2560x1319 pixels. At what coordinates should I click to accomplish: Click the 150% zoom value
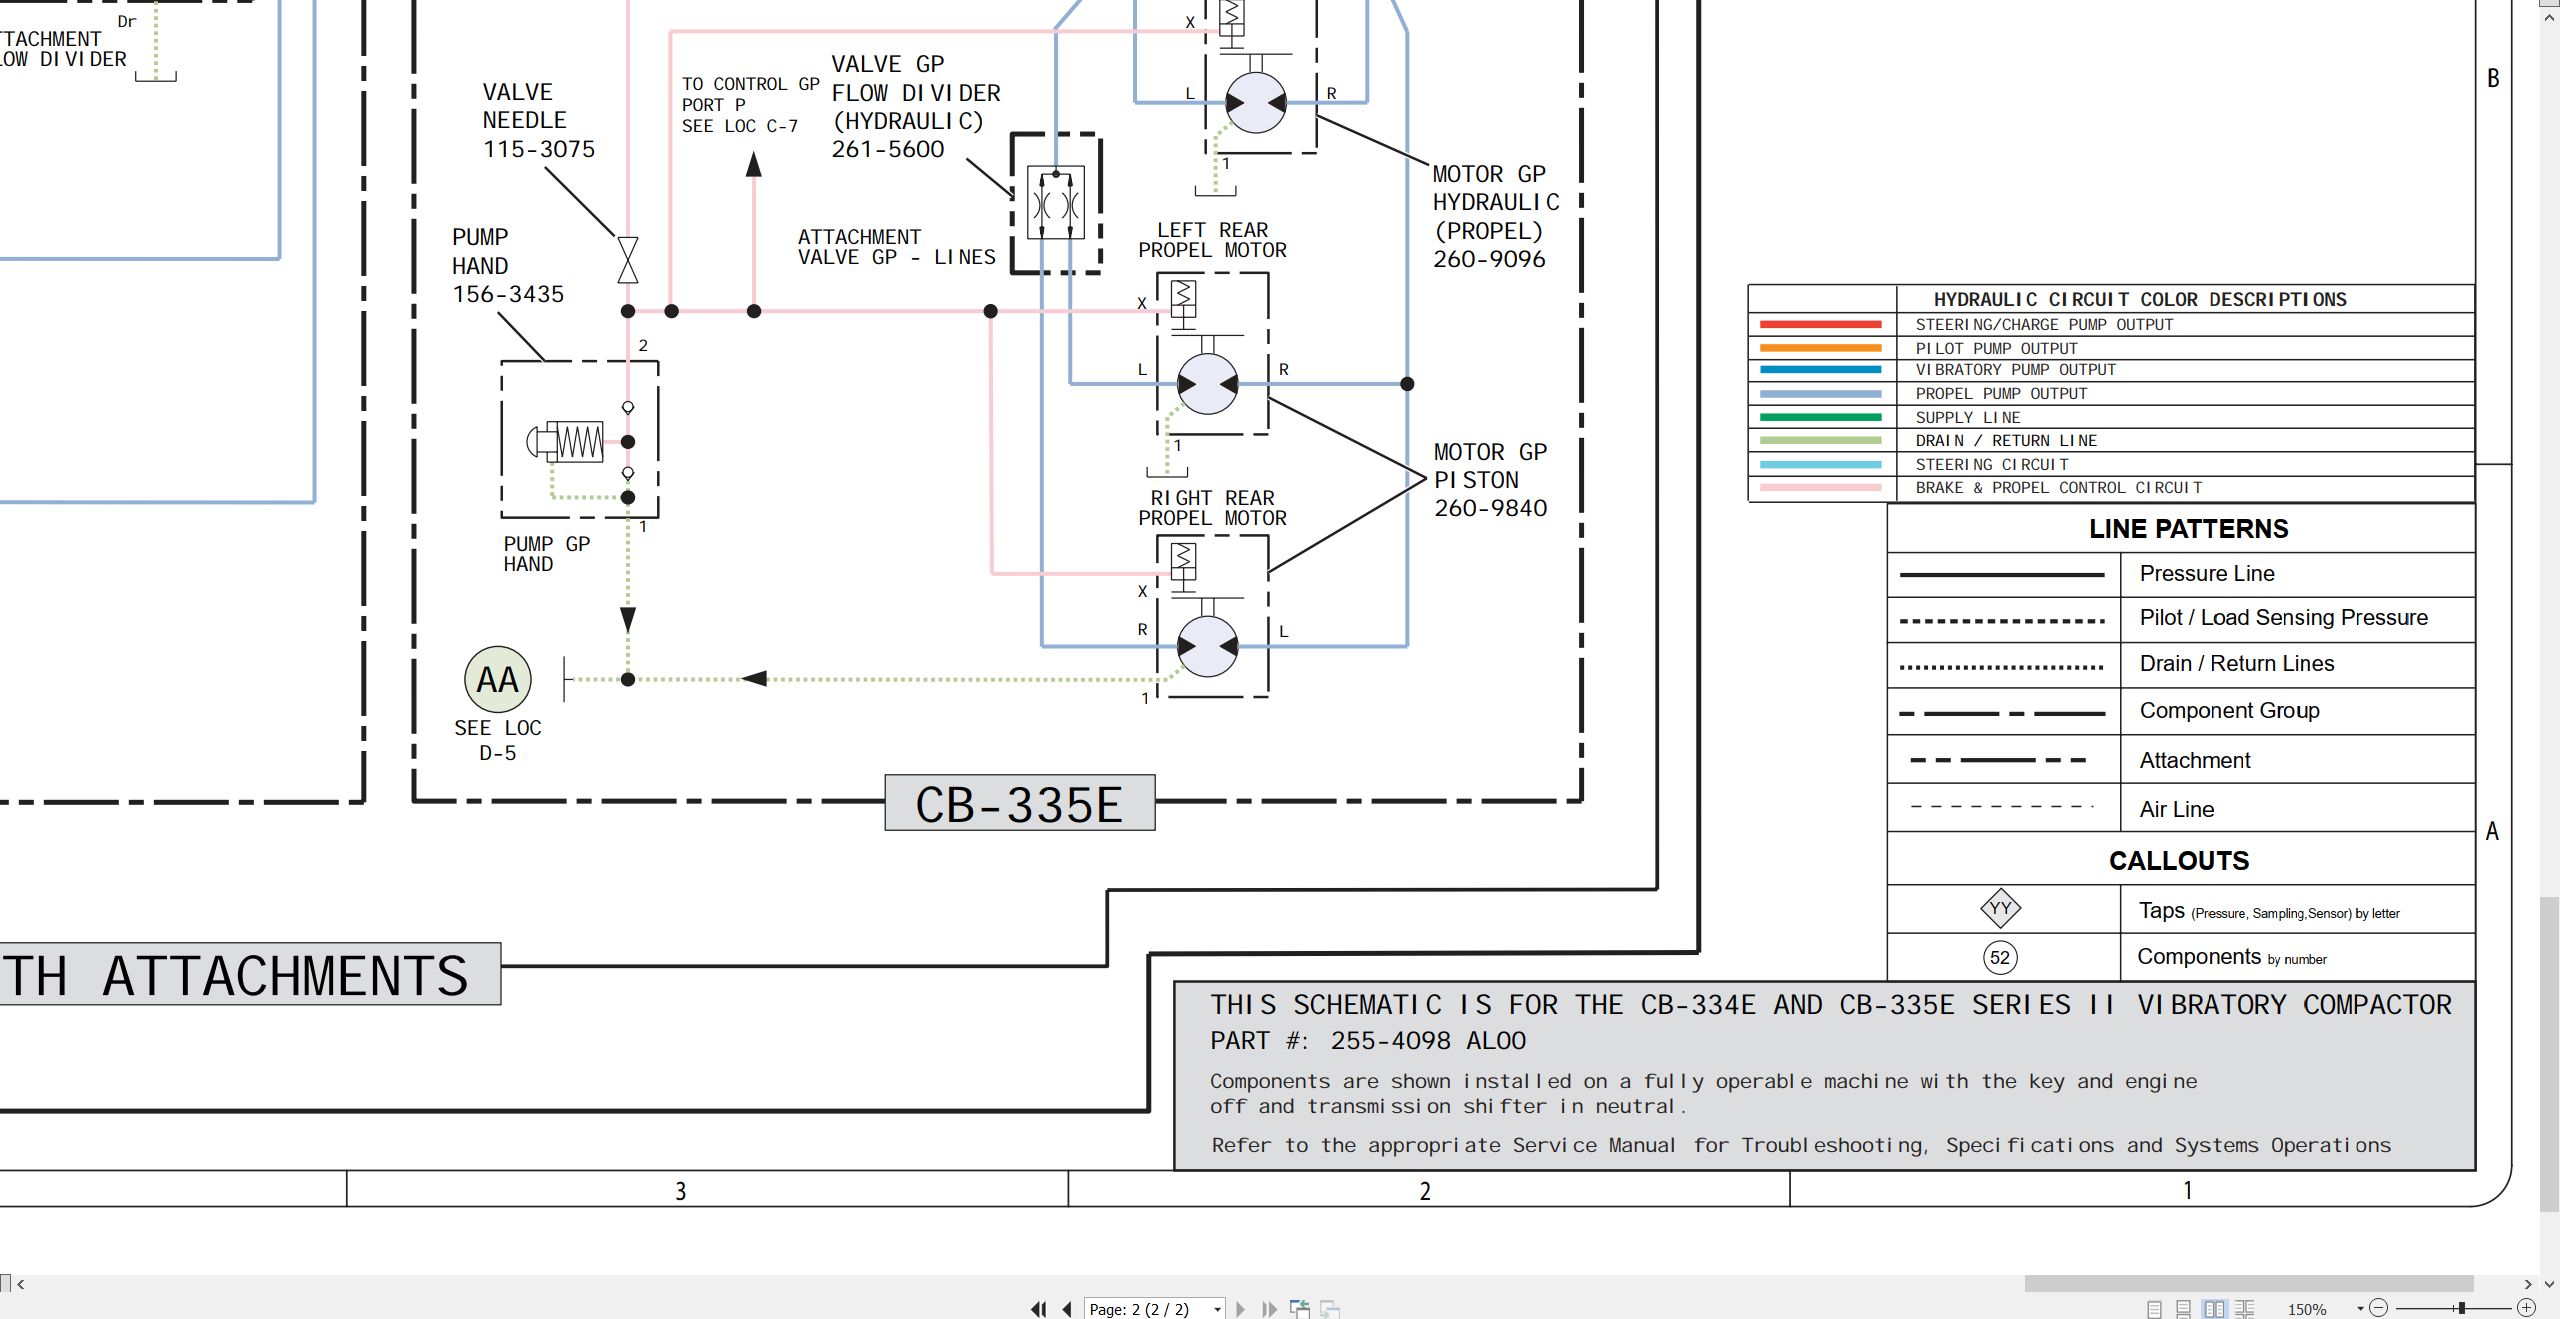coord(2307,1309)
